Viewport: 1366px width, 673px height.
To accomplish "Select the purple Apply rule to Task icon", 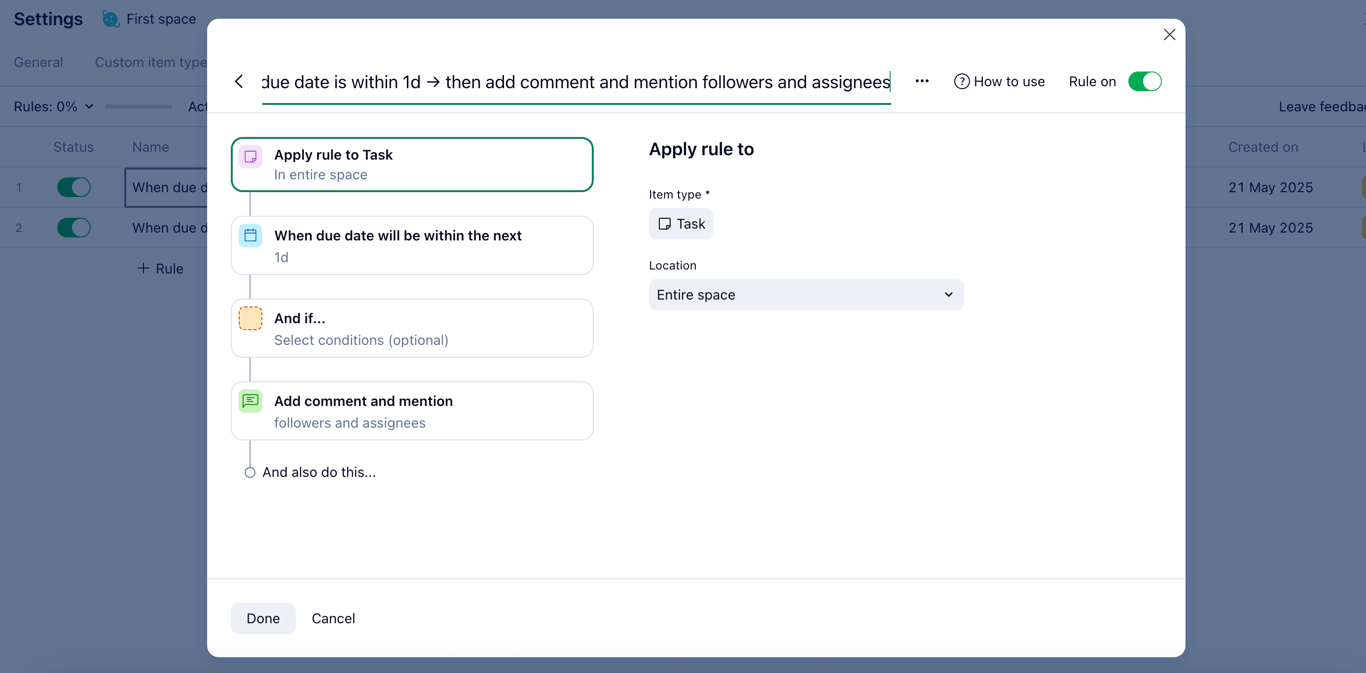I will point(251,156).
